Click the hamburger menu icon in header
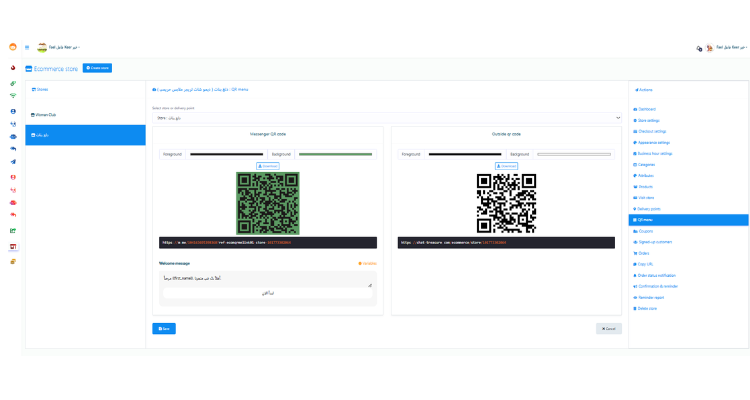 click(27, 47)
